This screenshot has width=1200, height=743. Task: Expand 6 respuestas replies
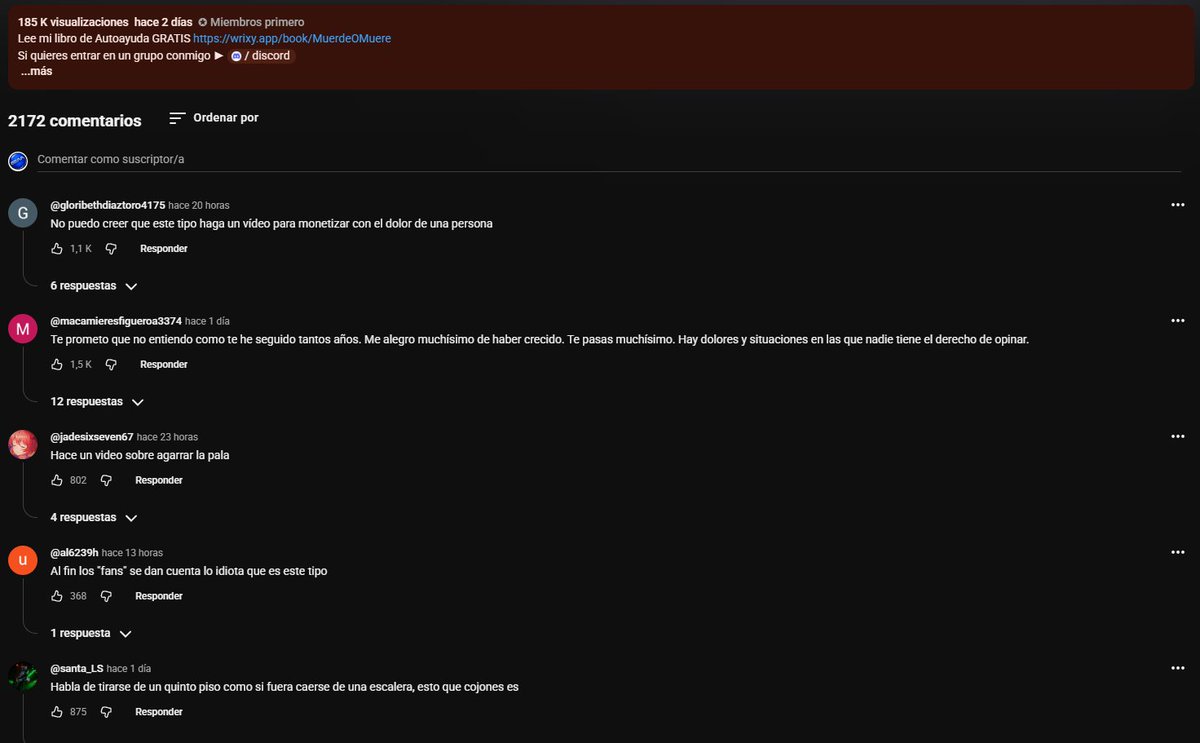tap(94, 286)
